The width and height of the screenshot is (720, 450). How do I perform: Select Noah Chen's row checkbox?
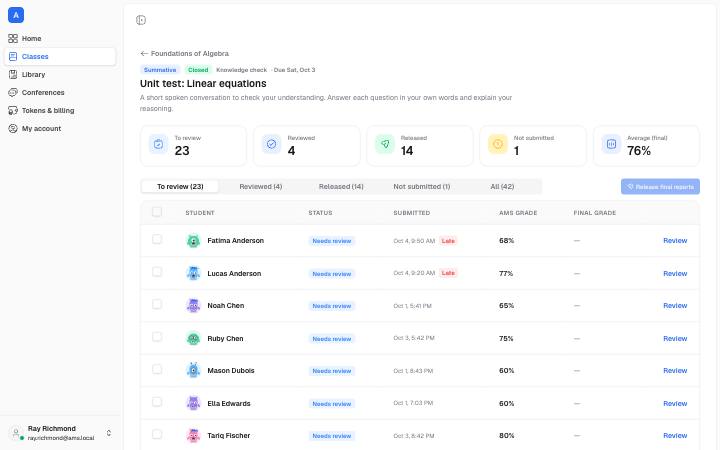click(x=157, y=304)
